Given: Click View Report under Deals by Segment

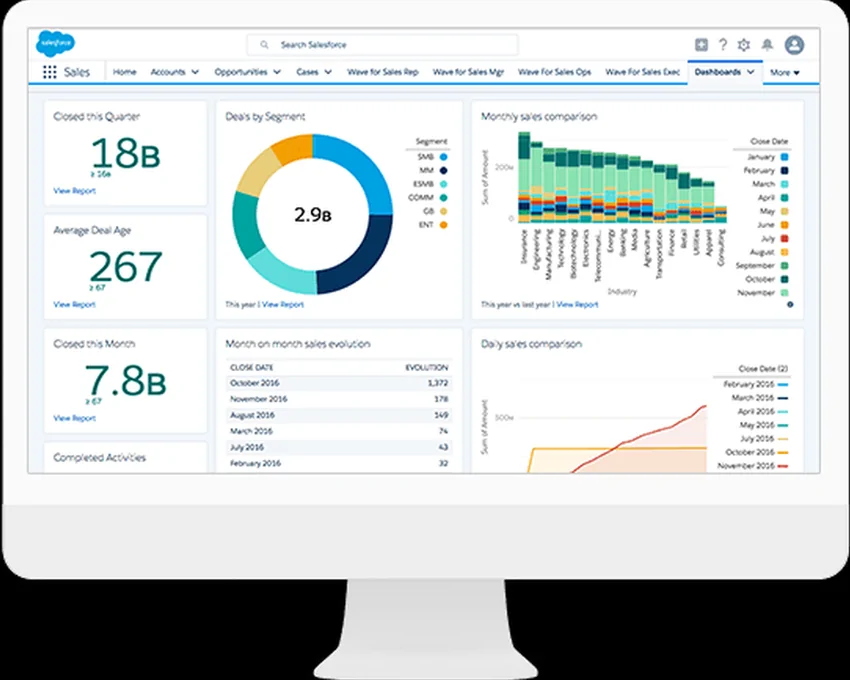Looking at the screenshot, I should 283,304.
